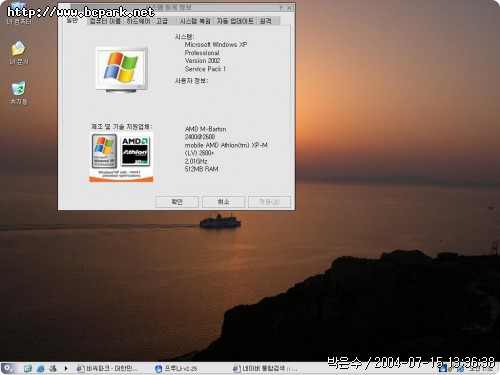Launch the MSN Messenger quick launch icon
This screenshot has width=500, height=375.
pyautogui.click(x=53, y=368)
